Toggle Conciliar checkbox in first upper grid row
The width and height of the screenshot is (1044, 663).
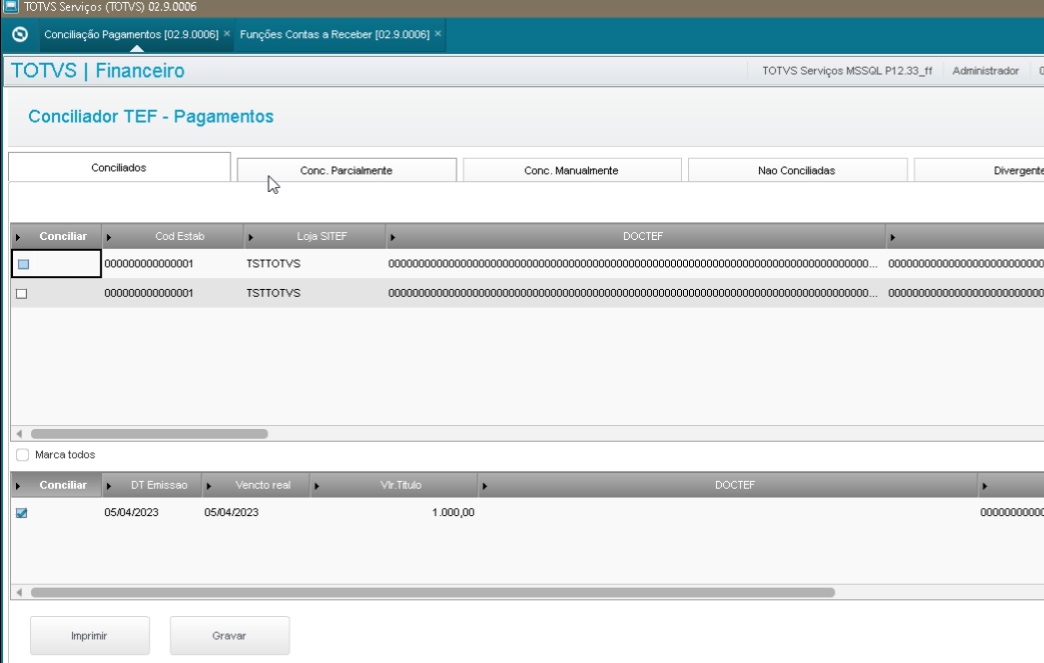[23, 264]
